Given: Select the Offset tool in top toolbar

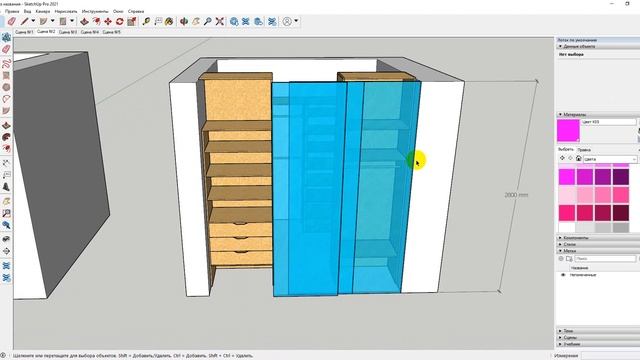Looking at the screenshot, I should (x=96, y=21).
